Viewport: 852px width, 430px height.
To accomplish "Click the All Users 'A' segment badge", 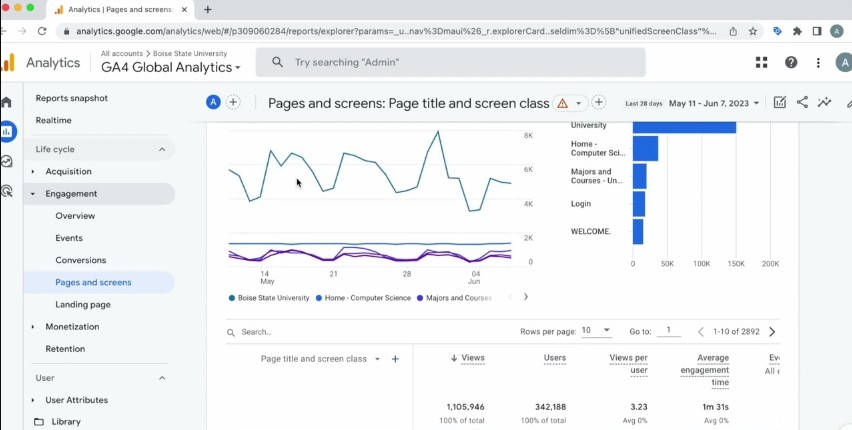I will coord(214,102).
